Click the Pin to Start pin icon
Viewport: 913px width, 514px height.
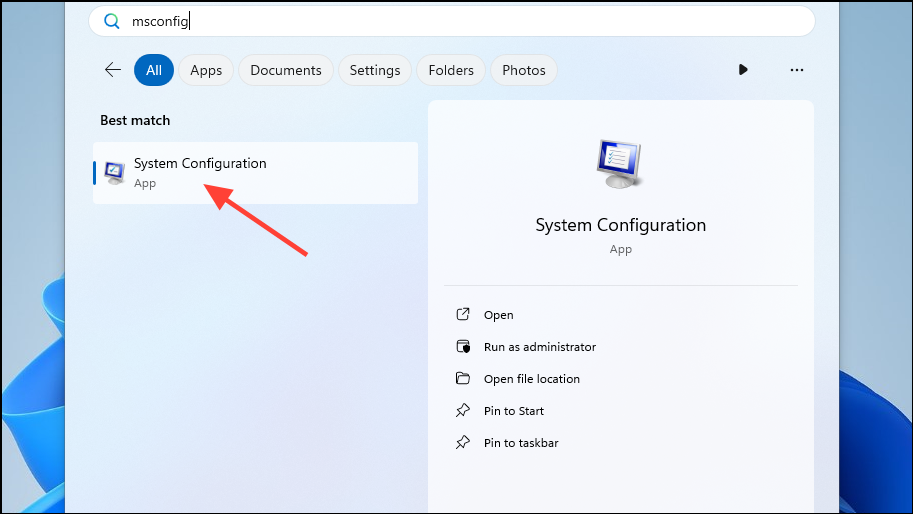pos(462,410)
